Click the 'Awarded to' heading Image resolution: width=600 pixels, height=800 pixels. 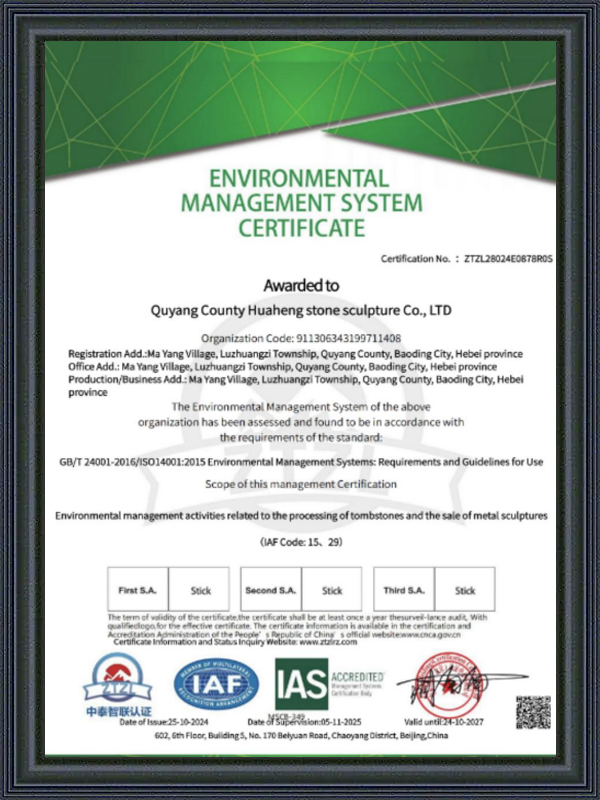coord(301,286)
